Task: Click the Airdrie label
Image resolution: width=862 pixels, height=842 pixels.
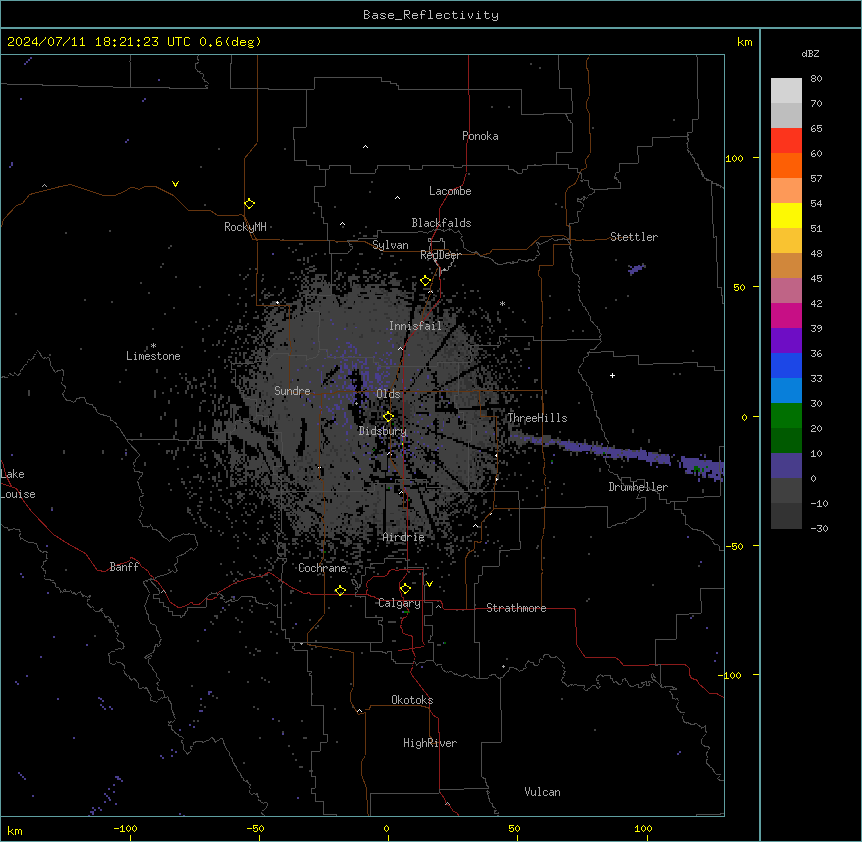Action: click(x=403, y=537)
